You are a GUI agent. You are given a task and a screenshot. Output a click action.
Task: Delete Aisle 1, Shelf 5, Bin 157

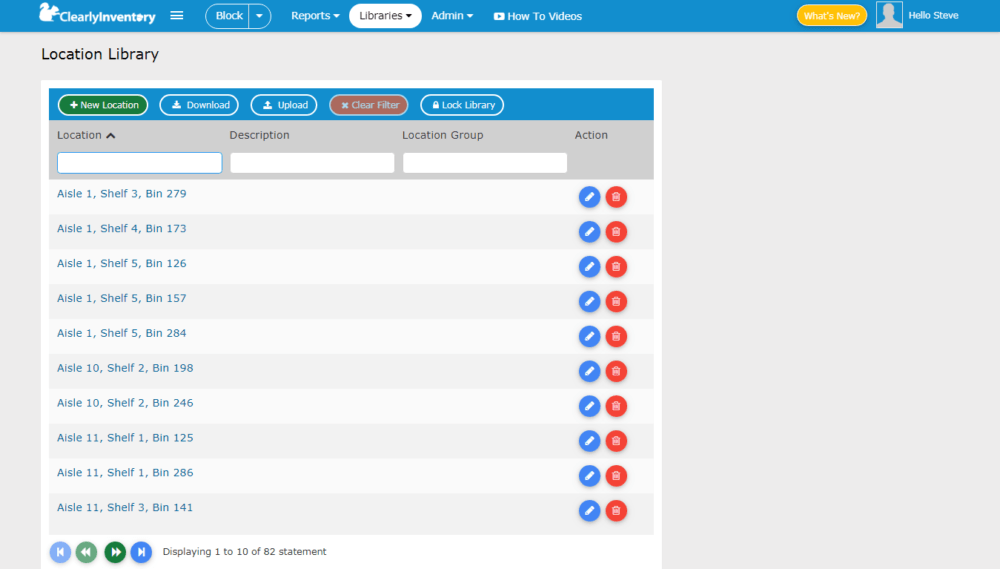[616, 302]
